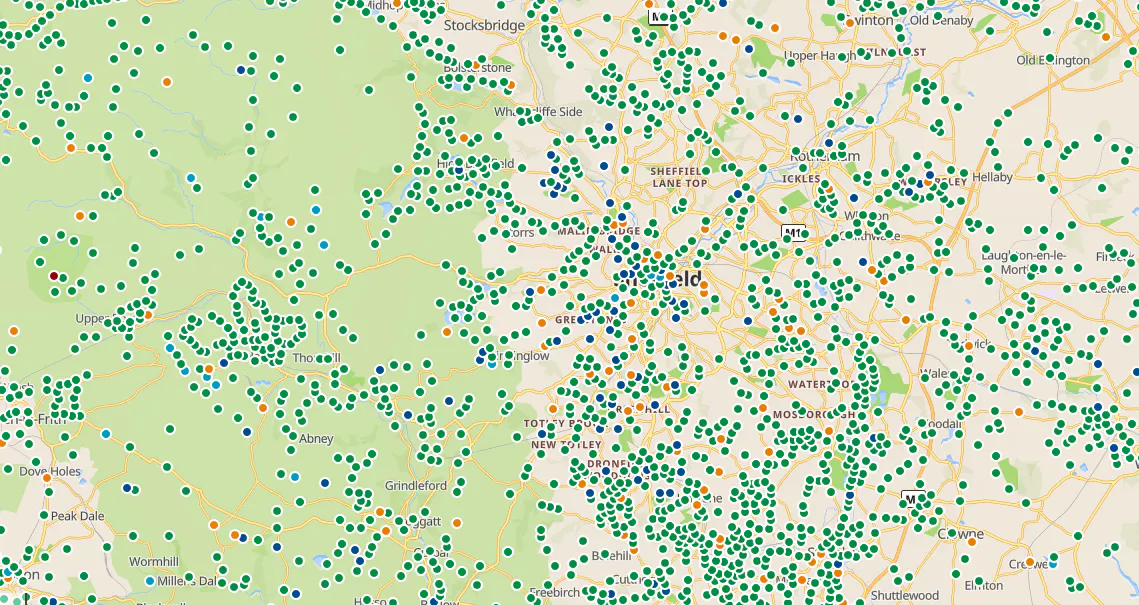Select the Wormhill place name
Viewport: 1139px width, 605px height.
point(154,561)
